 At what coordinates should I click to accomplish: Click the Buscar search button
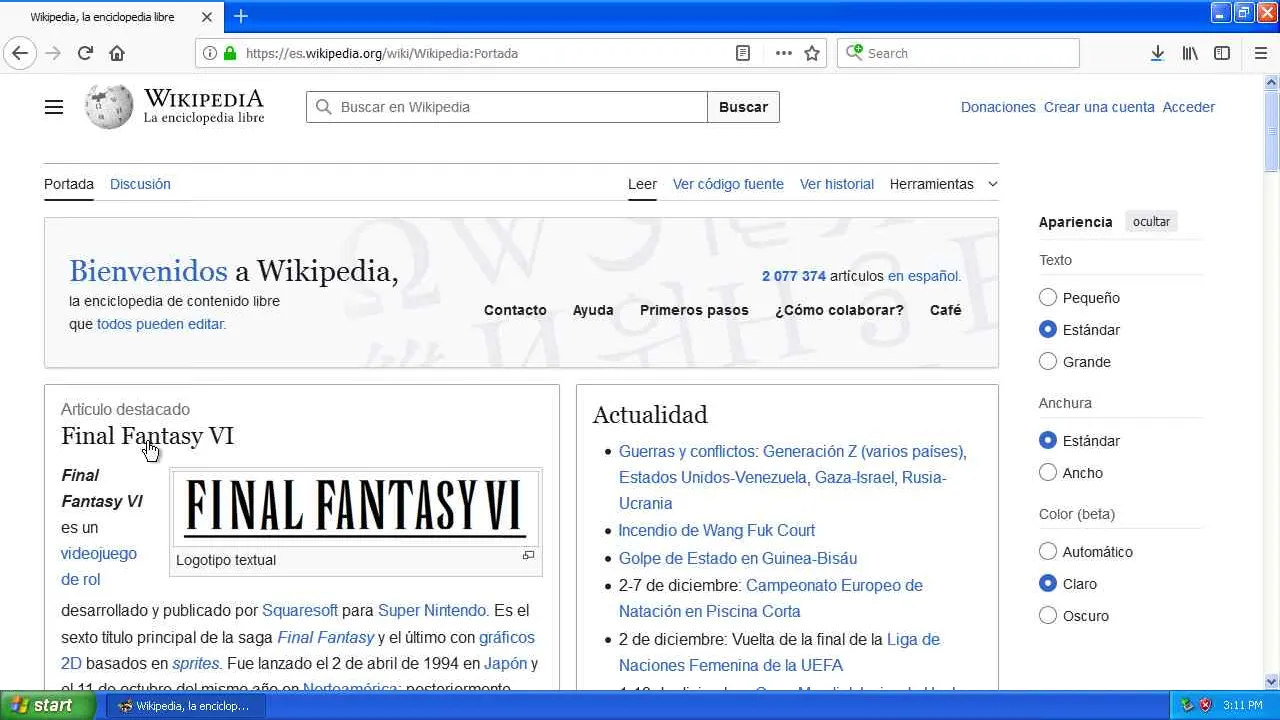tap(743, 107)
